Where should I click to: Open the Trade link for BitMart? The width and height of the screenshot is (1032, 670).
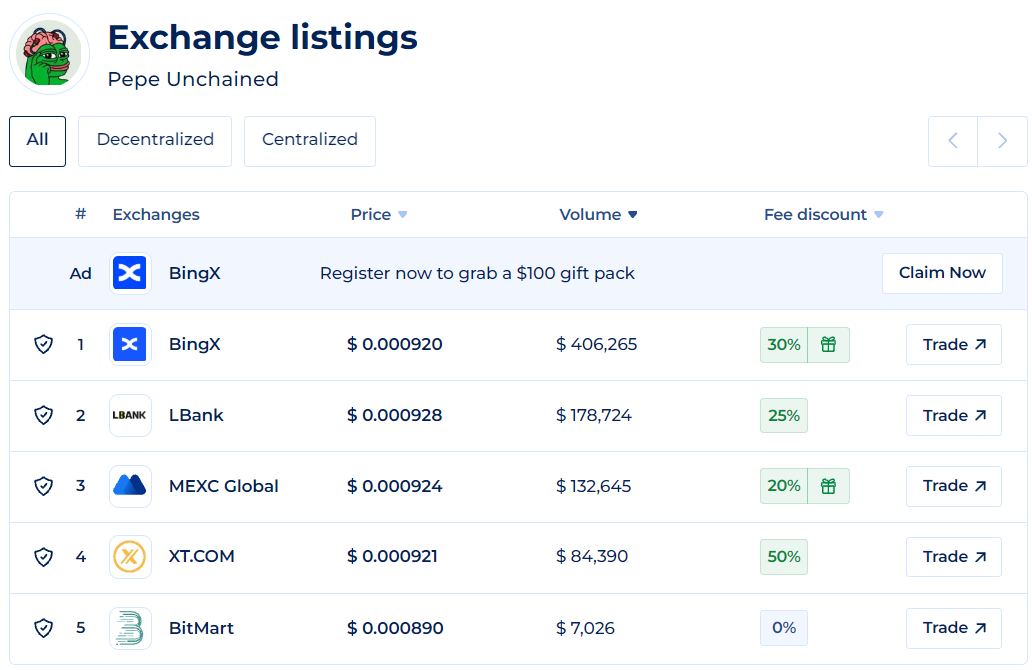point(954,628)
